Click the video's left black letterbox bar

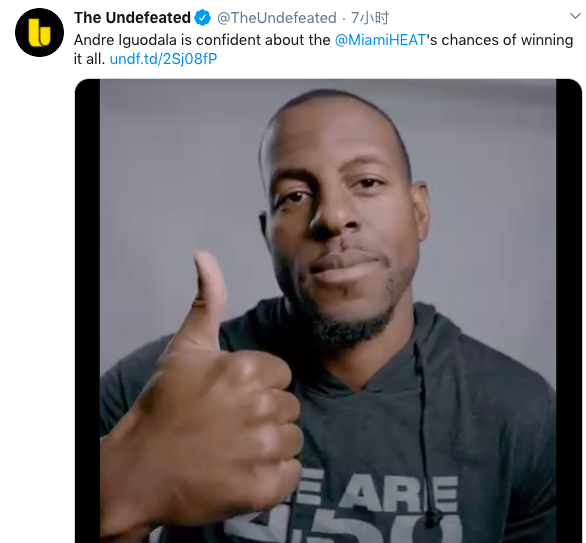(x=87, y=311)
